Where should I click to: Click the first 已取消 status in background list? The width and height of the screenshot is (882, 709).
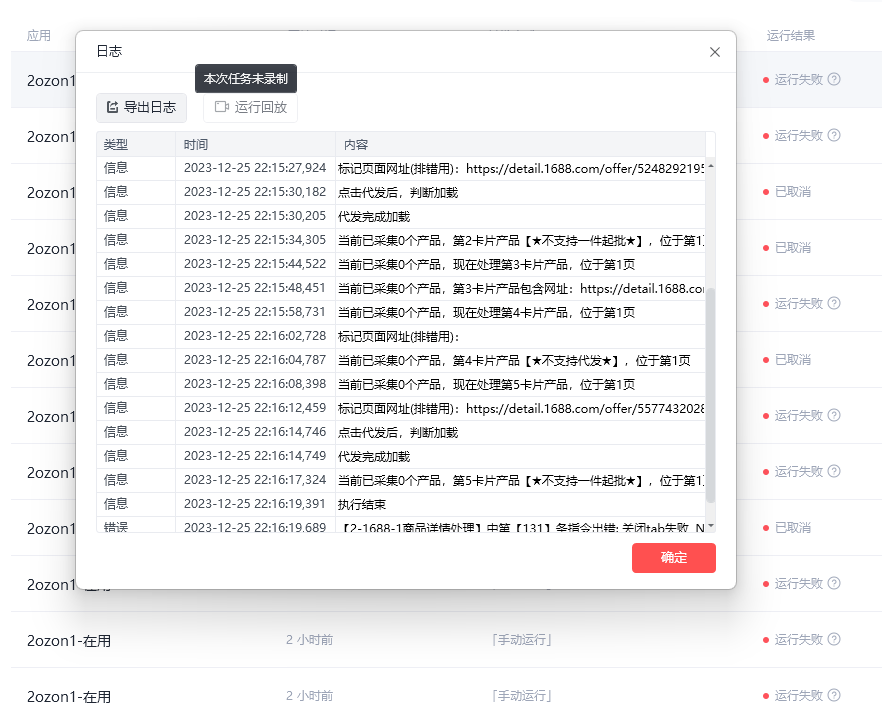[x=793, y=192]
